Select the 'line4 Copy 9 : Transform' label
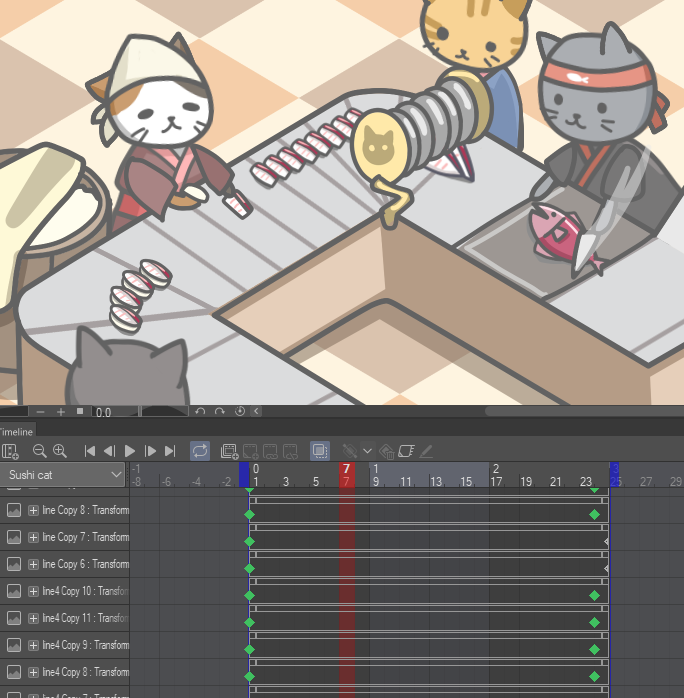 click(x=85, y=645)
